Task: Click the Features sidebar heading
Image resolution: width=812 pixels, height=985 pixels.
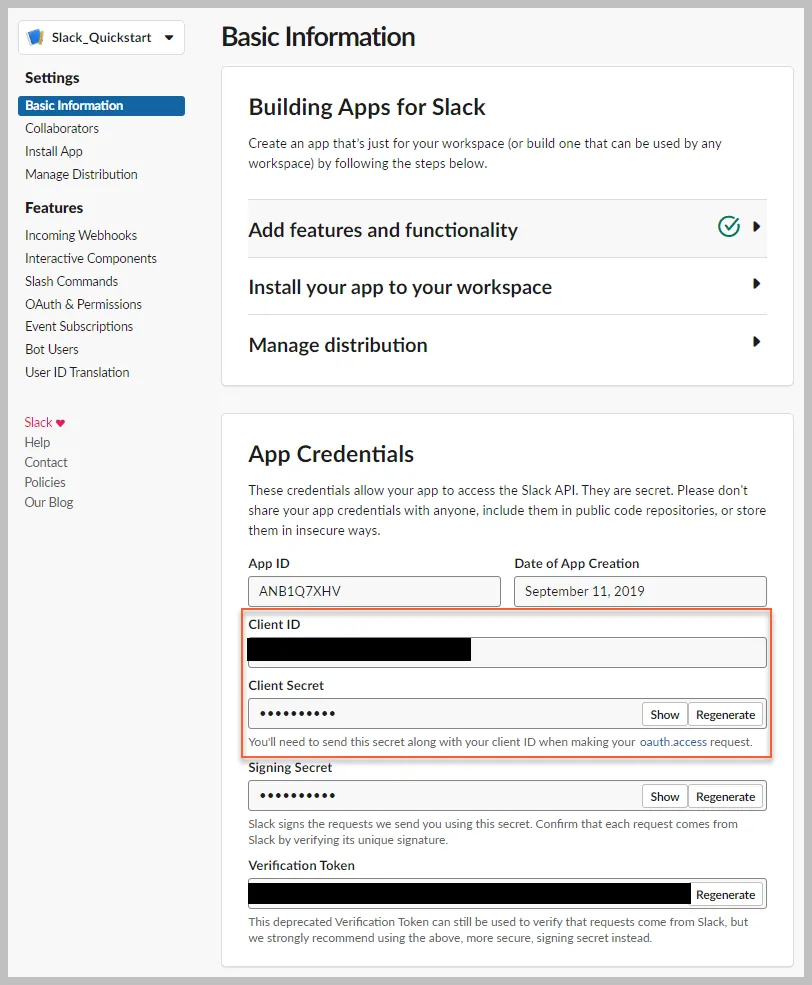Action: click(54, 208)
